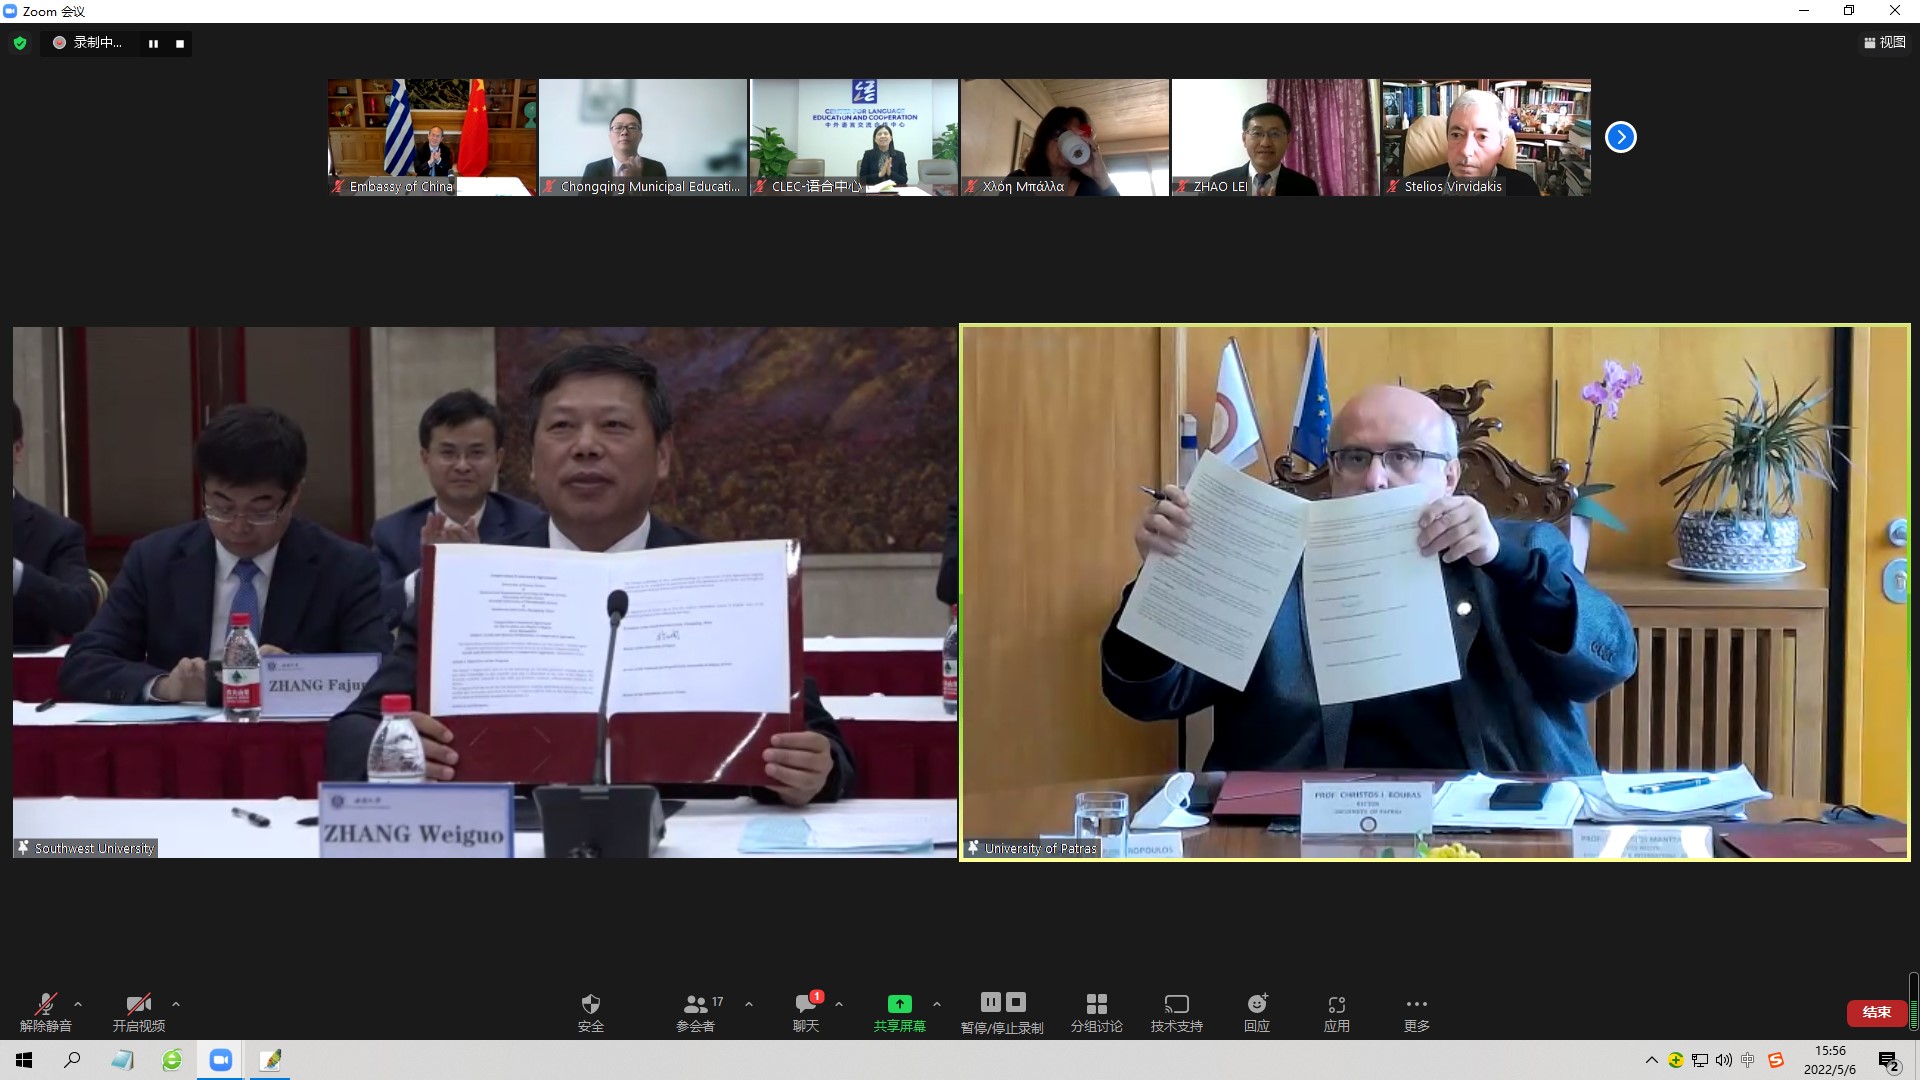Select Chongqing Municipal Education thumbnail

click(x=643, y=137)
